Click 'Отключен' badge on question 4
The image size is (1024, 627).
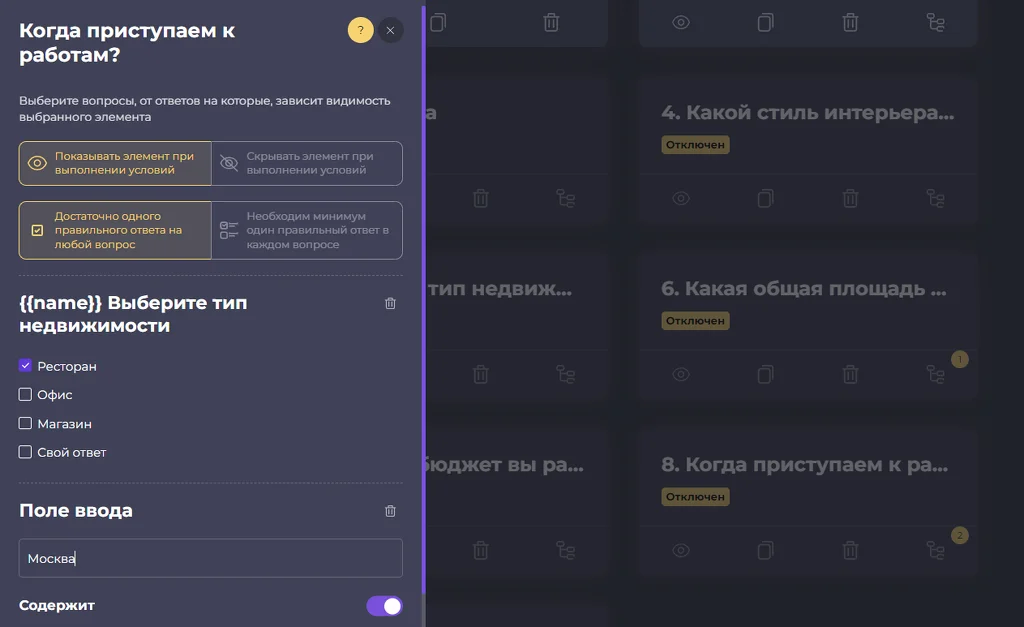coord(696,145)
